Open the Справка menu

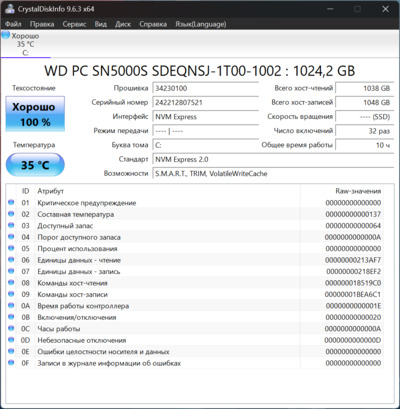click(153, 24)
